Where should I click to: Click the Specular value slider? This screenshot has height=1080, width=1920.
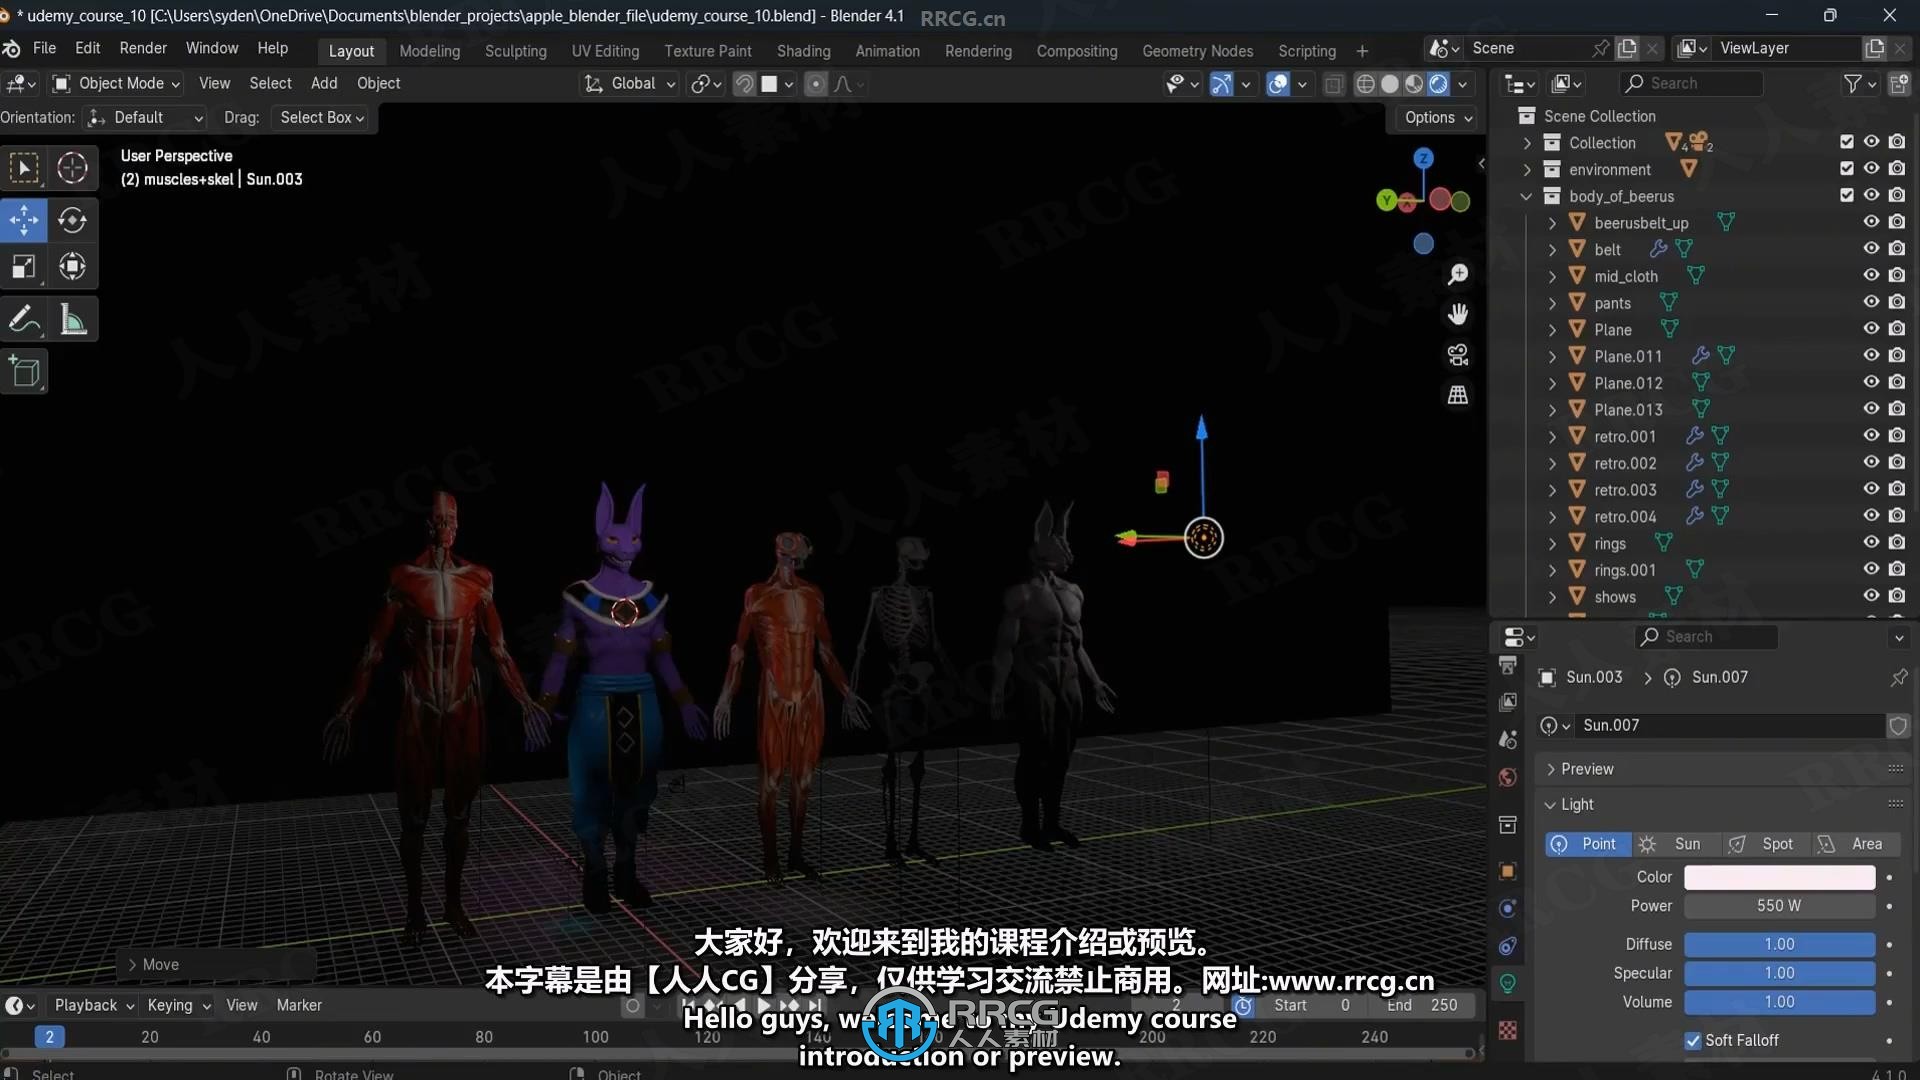tap(1779, 974)
